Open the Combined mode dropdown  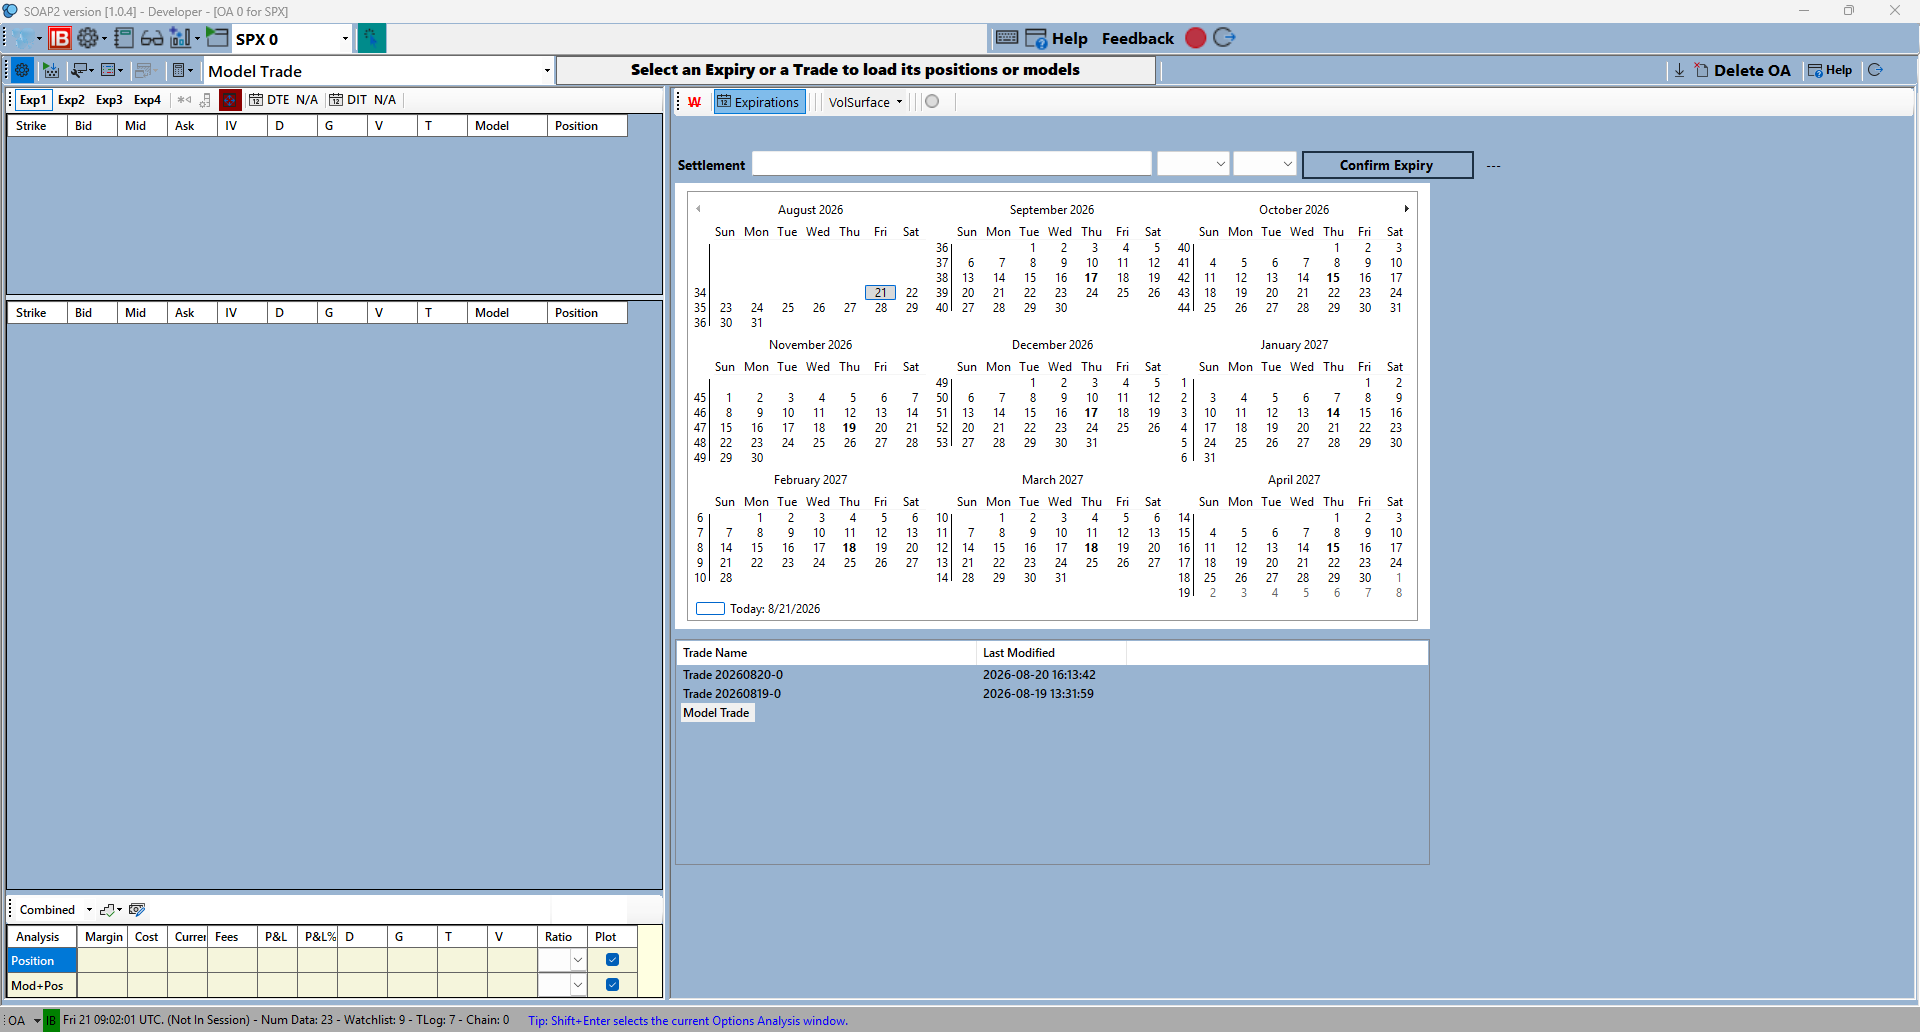pyautogui.click(x=89, y=910)
